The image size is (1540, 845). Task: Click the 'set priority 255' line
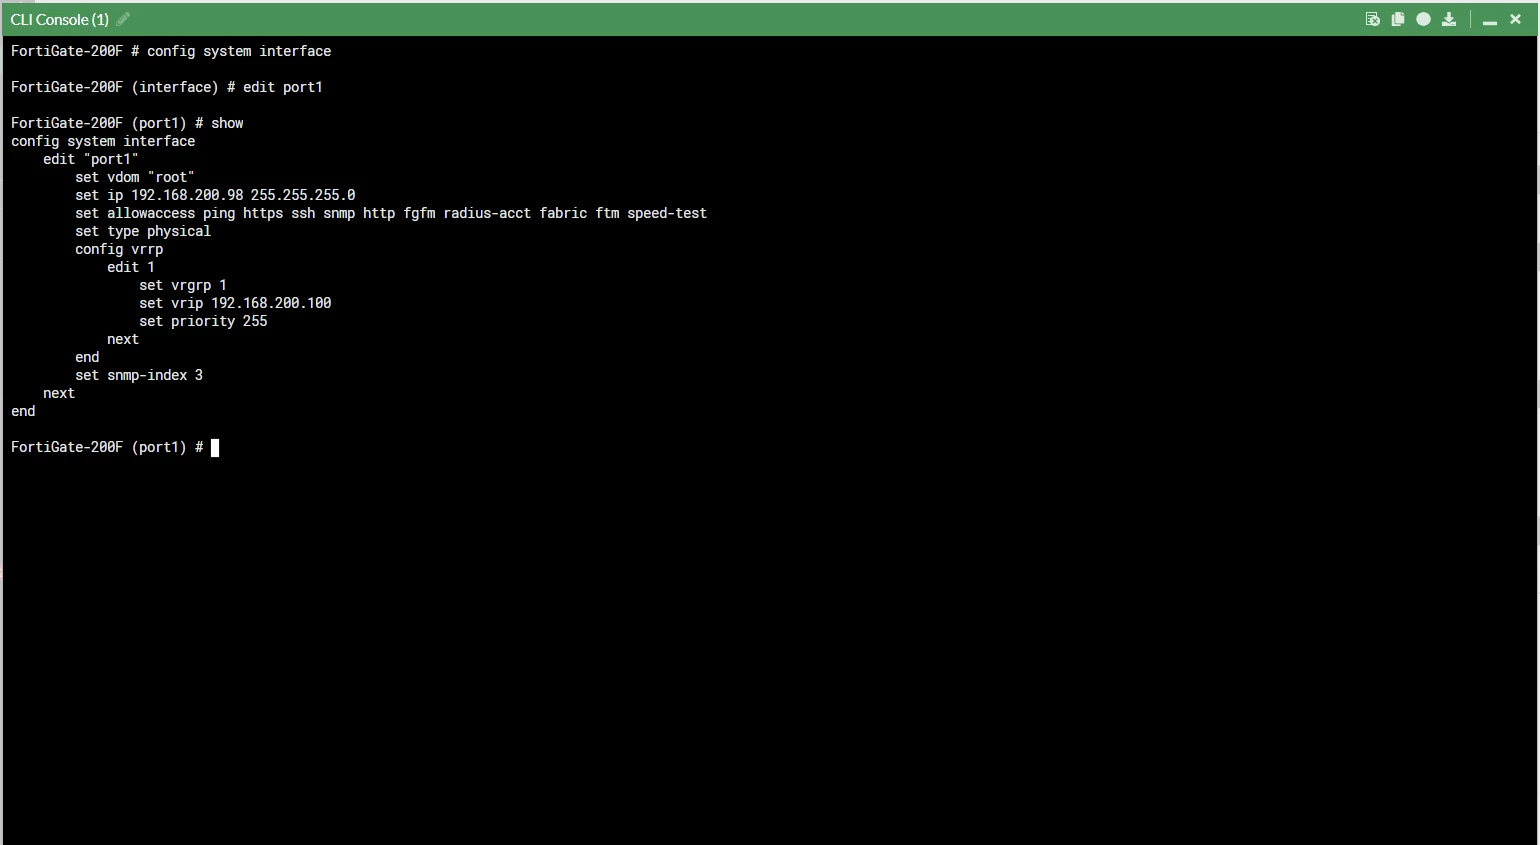click(203, 321)
